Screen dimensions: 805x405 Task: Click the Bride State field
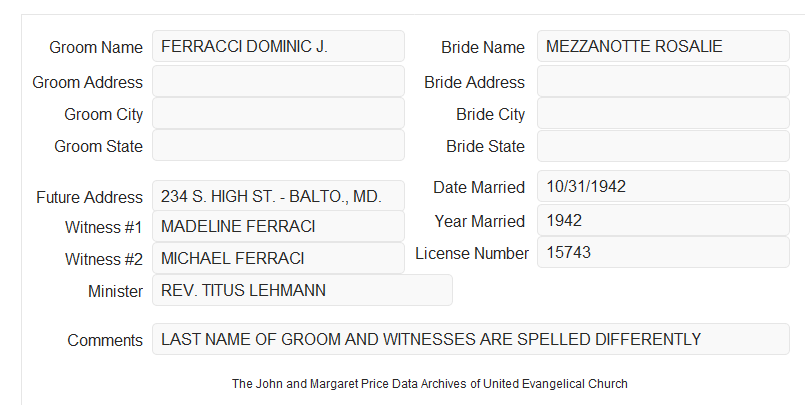click(663, 146)
